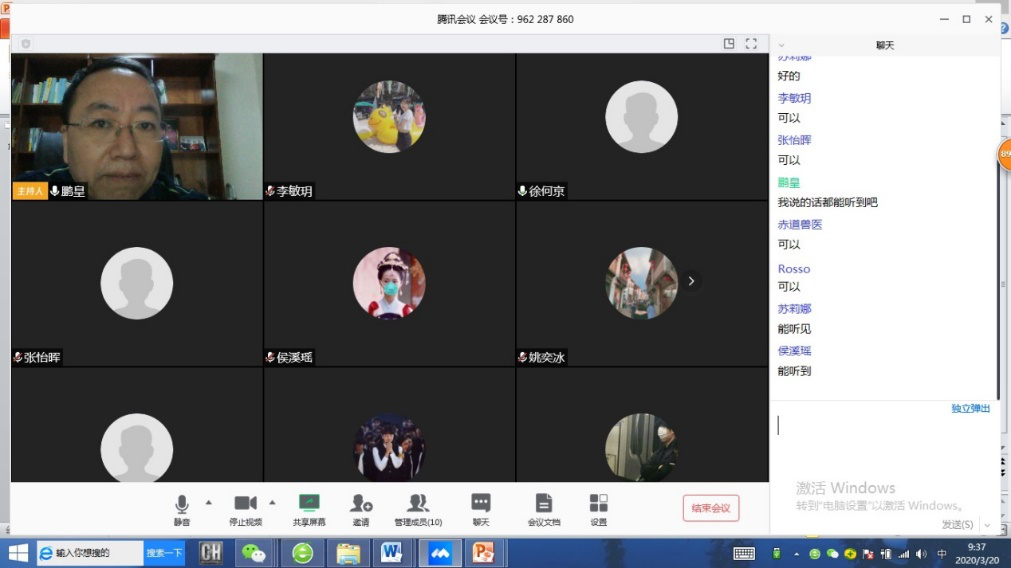Click the invite (邀请) icon
The image size is (1011, 568).
pos(361,507)
